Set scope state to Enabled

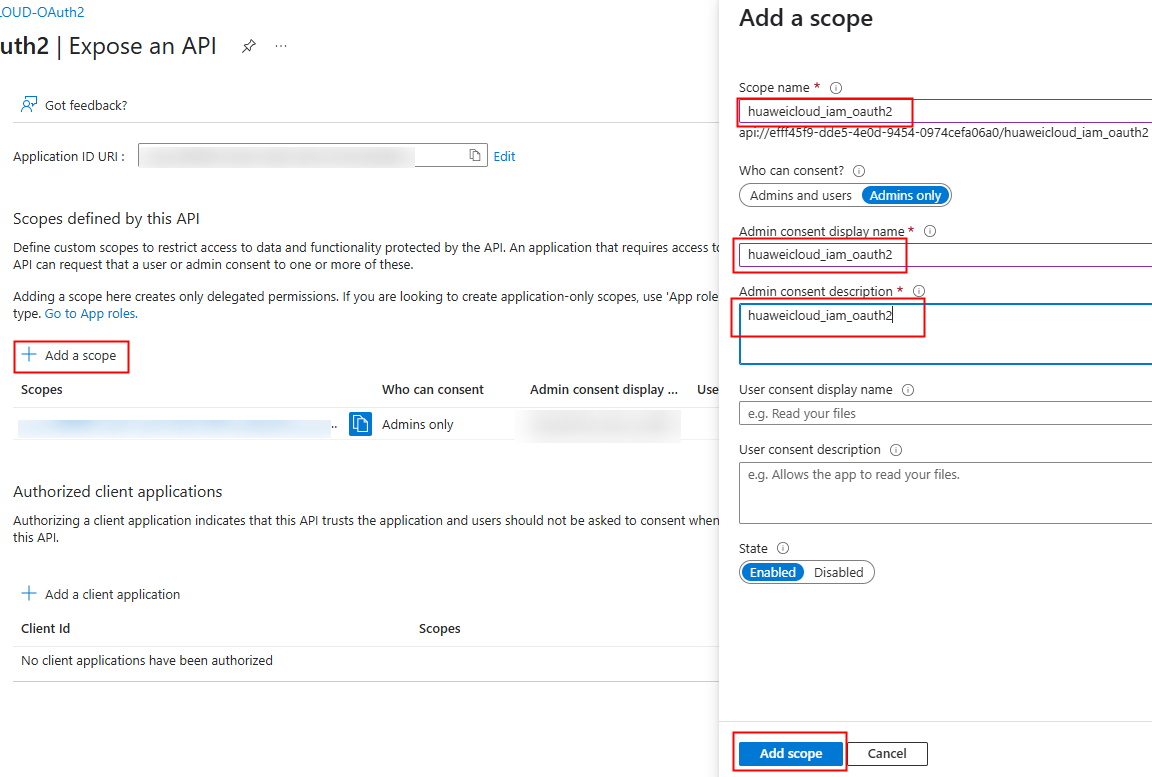772,572
